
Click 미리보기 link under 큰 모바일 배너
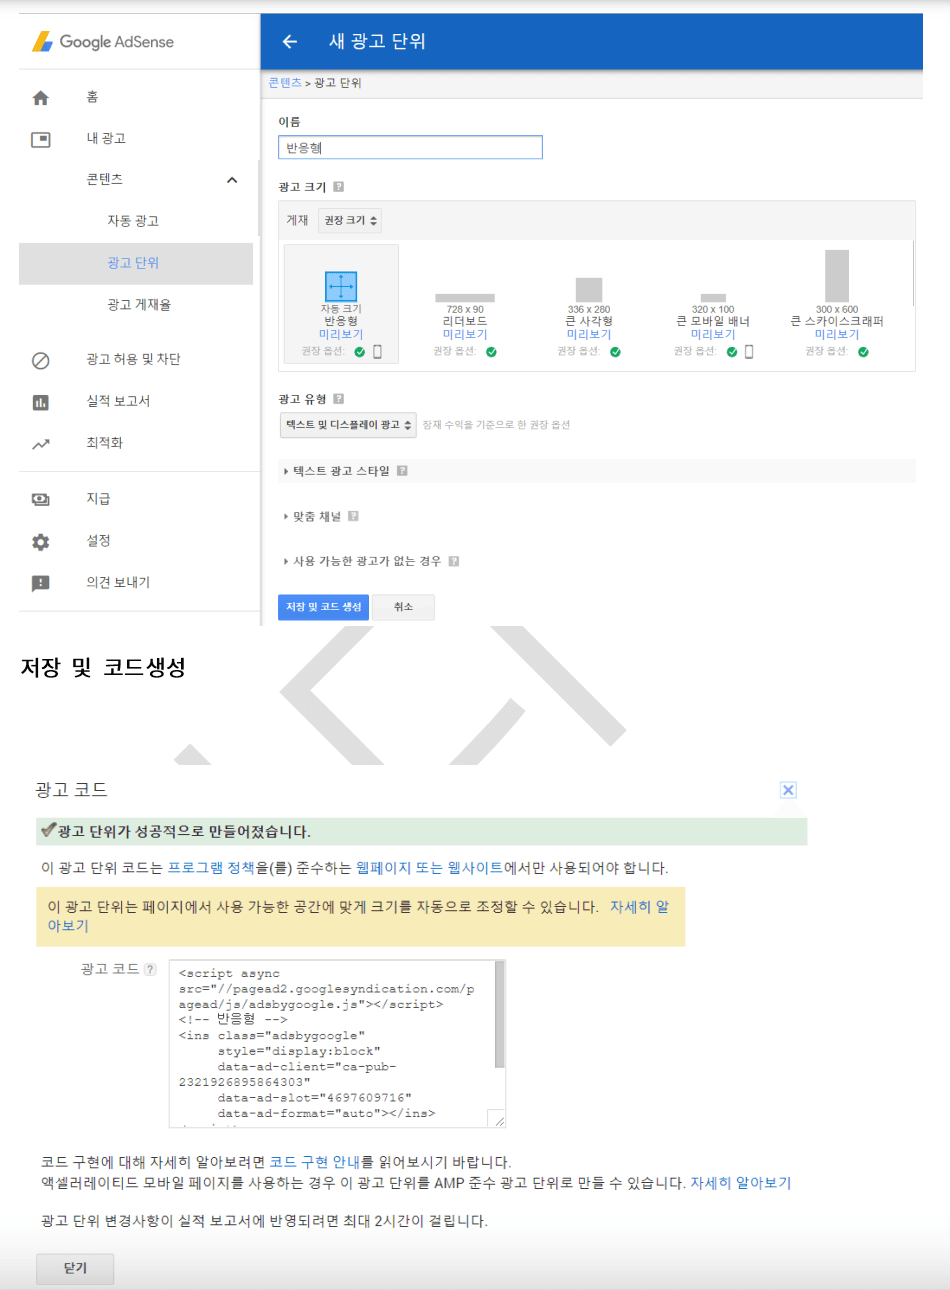coord(713,335)
